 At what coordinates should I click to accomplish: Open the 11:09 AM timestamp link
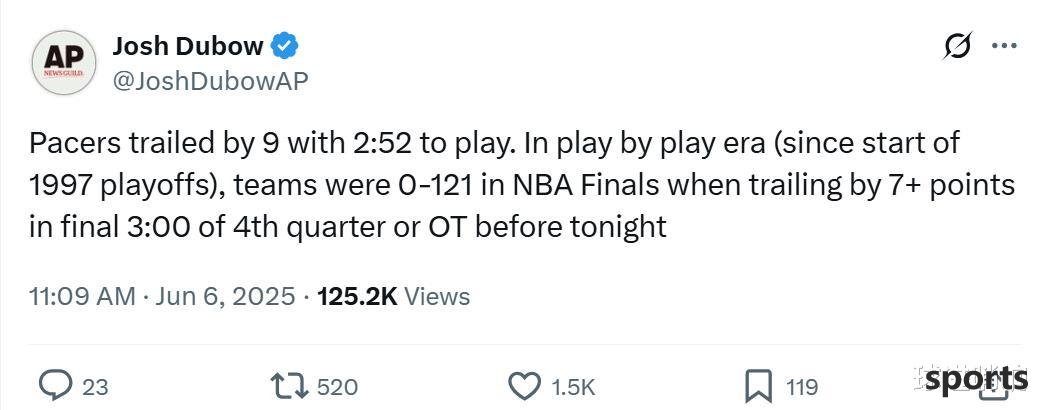tap(82, 296)
